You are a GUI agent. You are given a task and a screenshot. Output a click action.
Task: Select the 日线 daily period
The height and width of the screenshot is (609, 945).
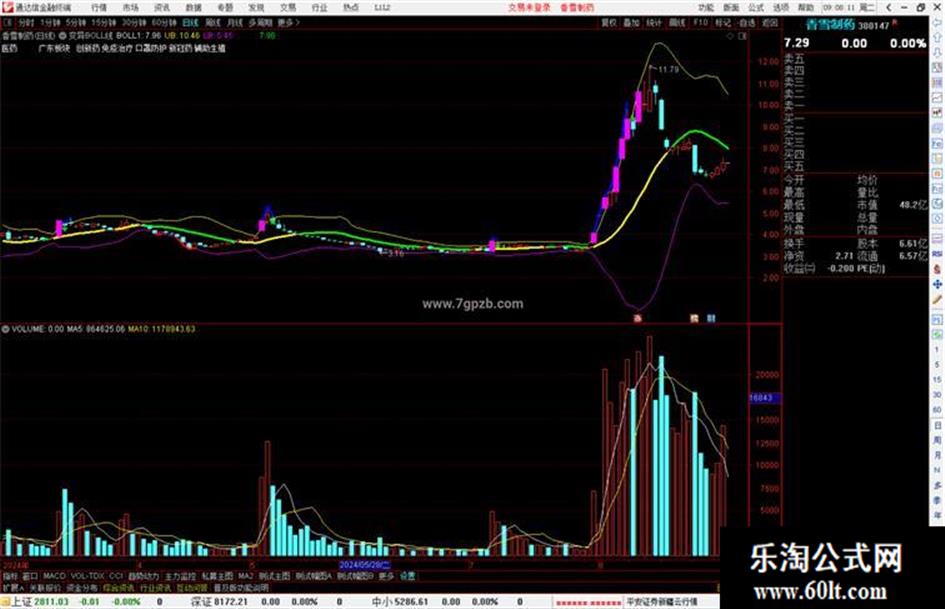click(190, 22)
